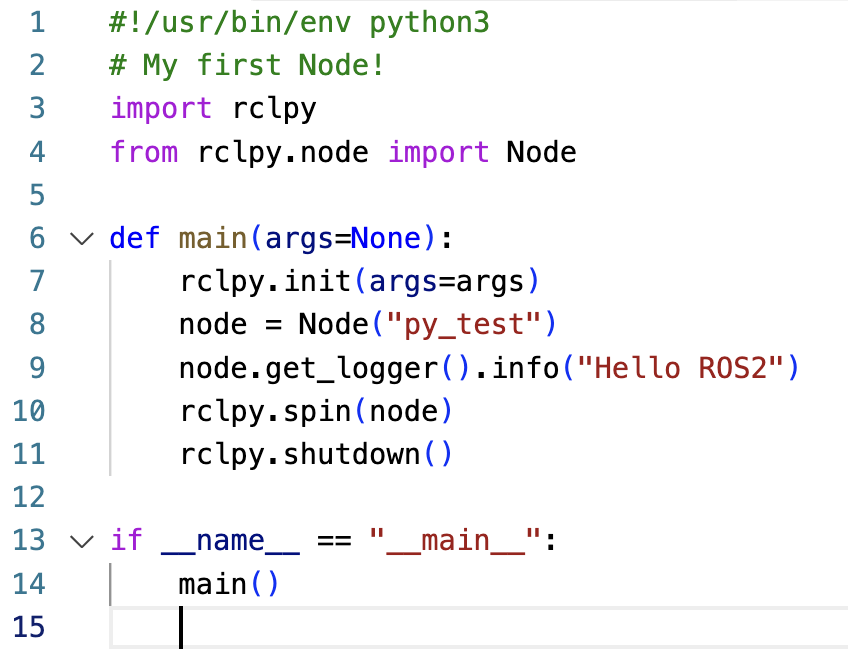
Task: Click the 'node' variable assignment on line 8
Action: [x=213, y=325]
